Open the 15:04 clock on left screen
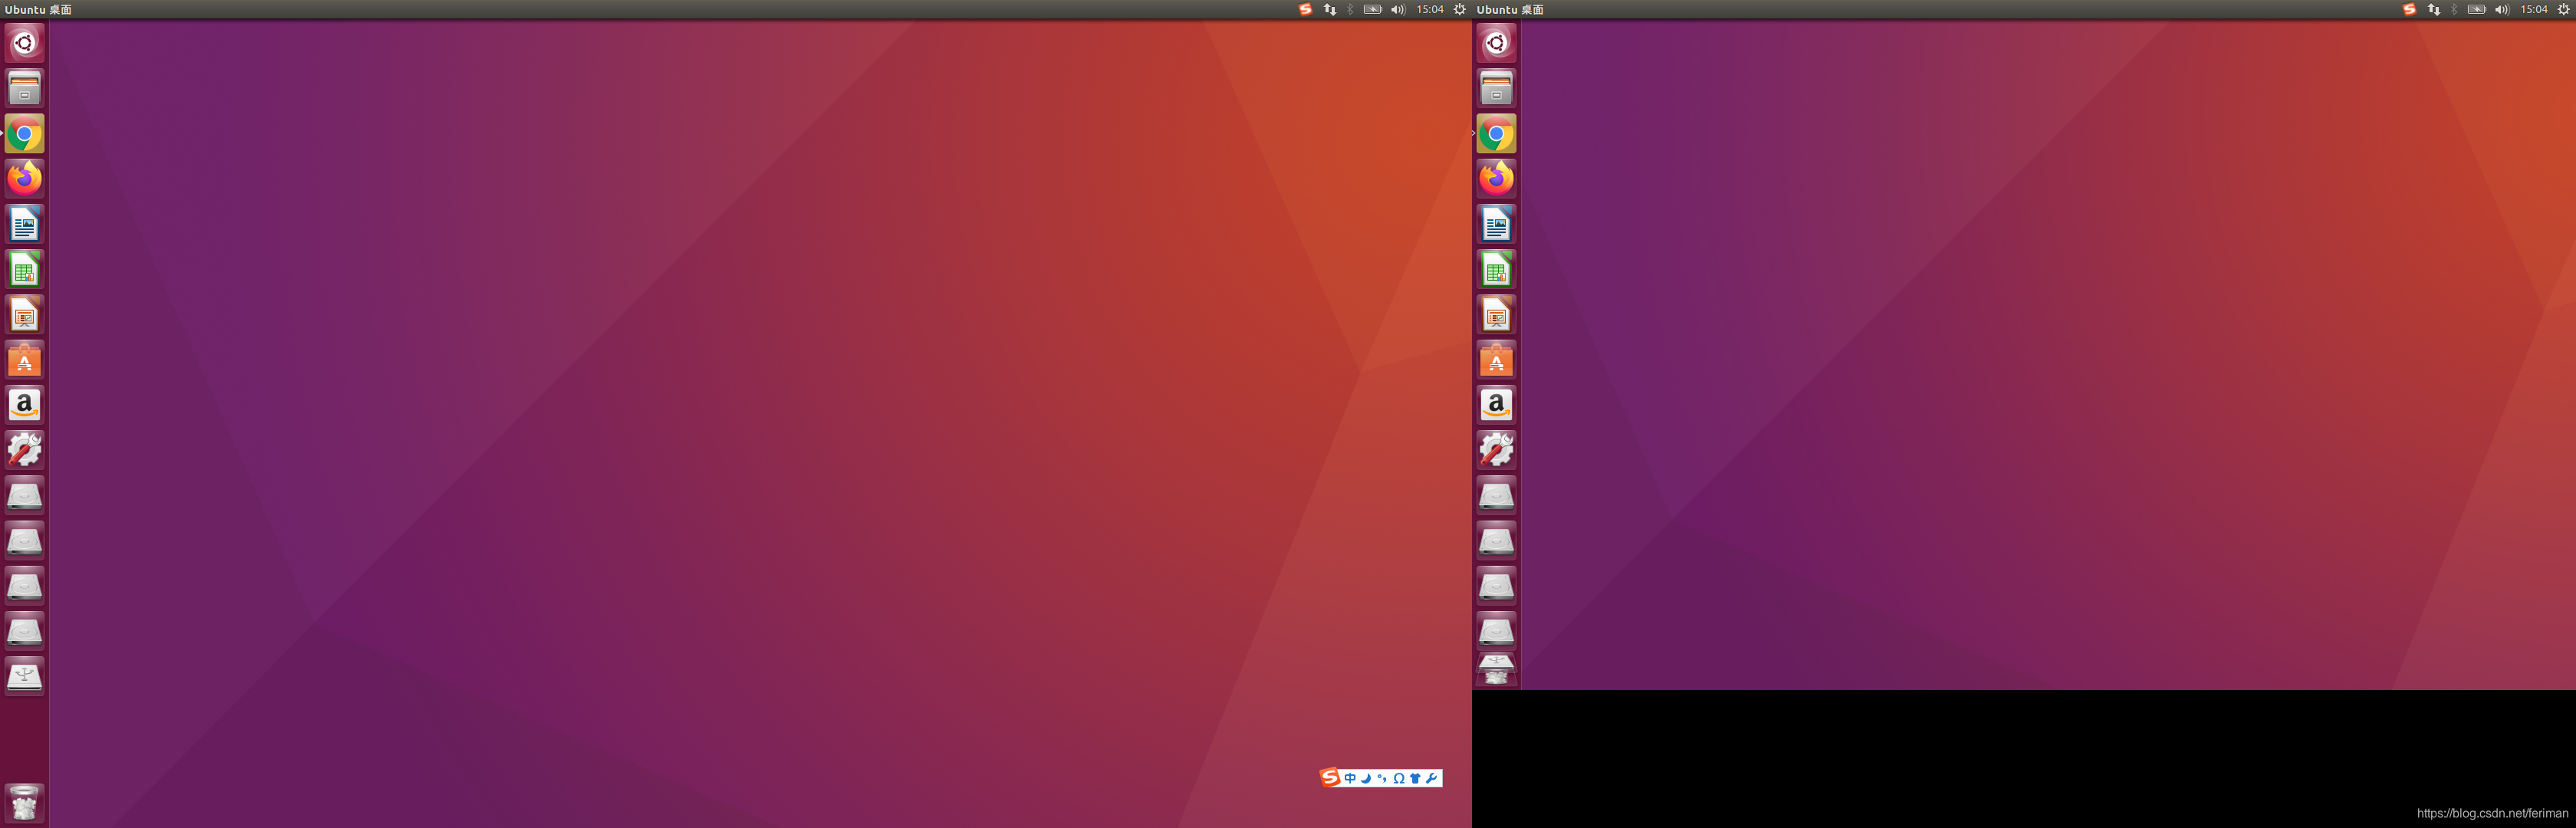The width and height of the screenshot is (2576, 828). (x=1430, y=9)
